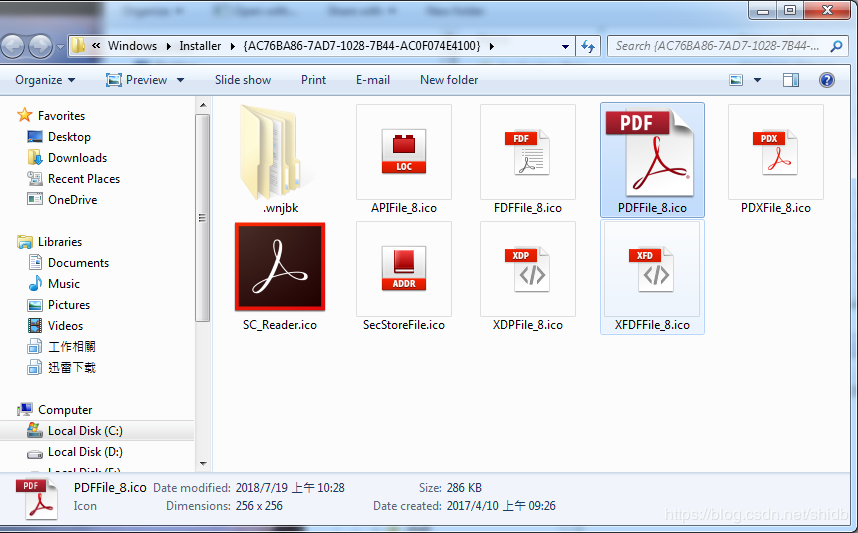858x533 pixels.
Task: Click the New folder button
Action: [449, 80]
